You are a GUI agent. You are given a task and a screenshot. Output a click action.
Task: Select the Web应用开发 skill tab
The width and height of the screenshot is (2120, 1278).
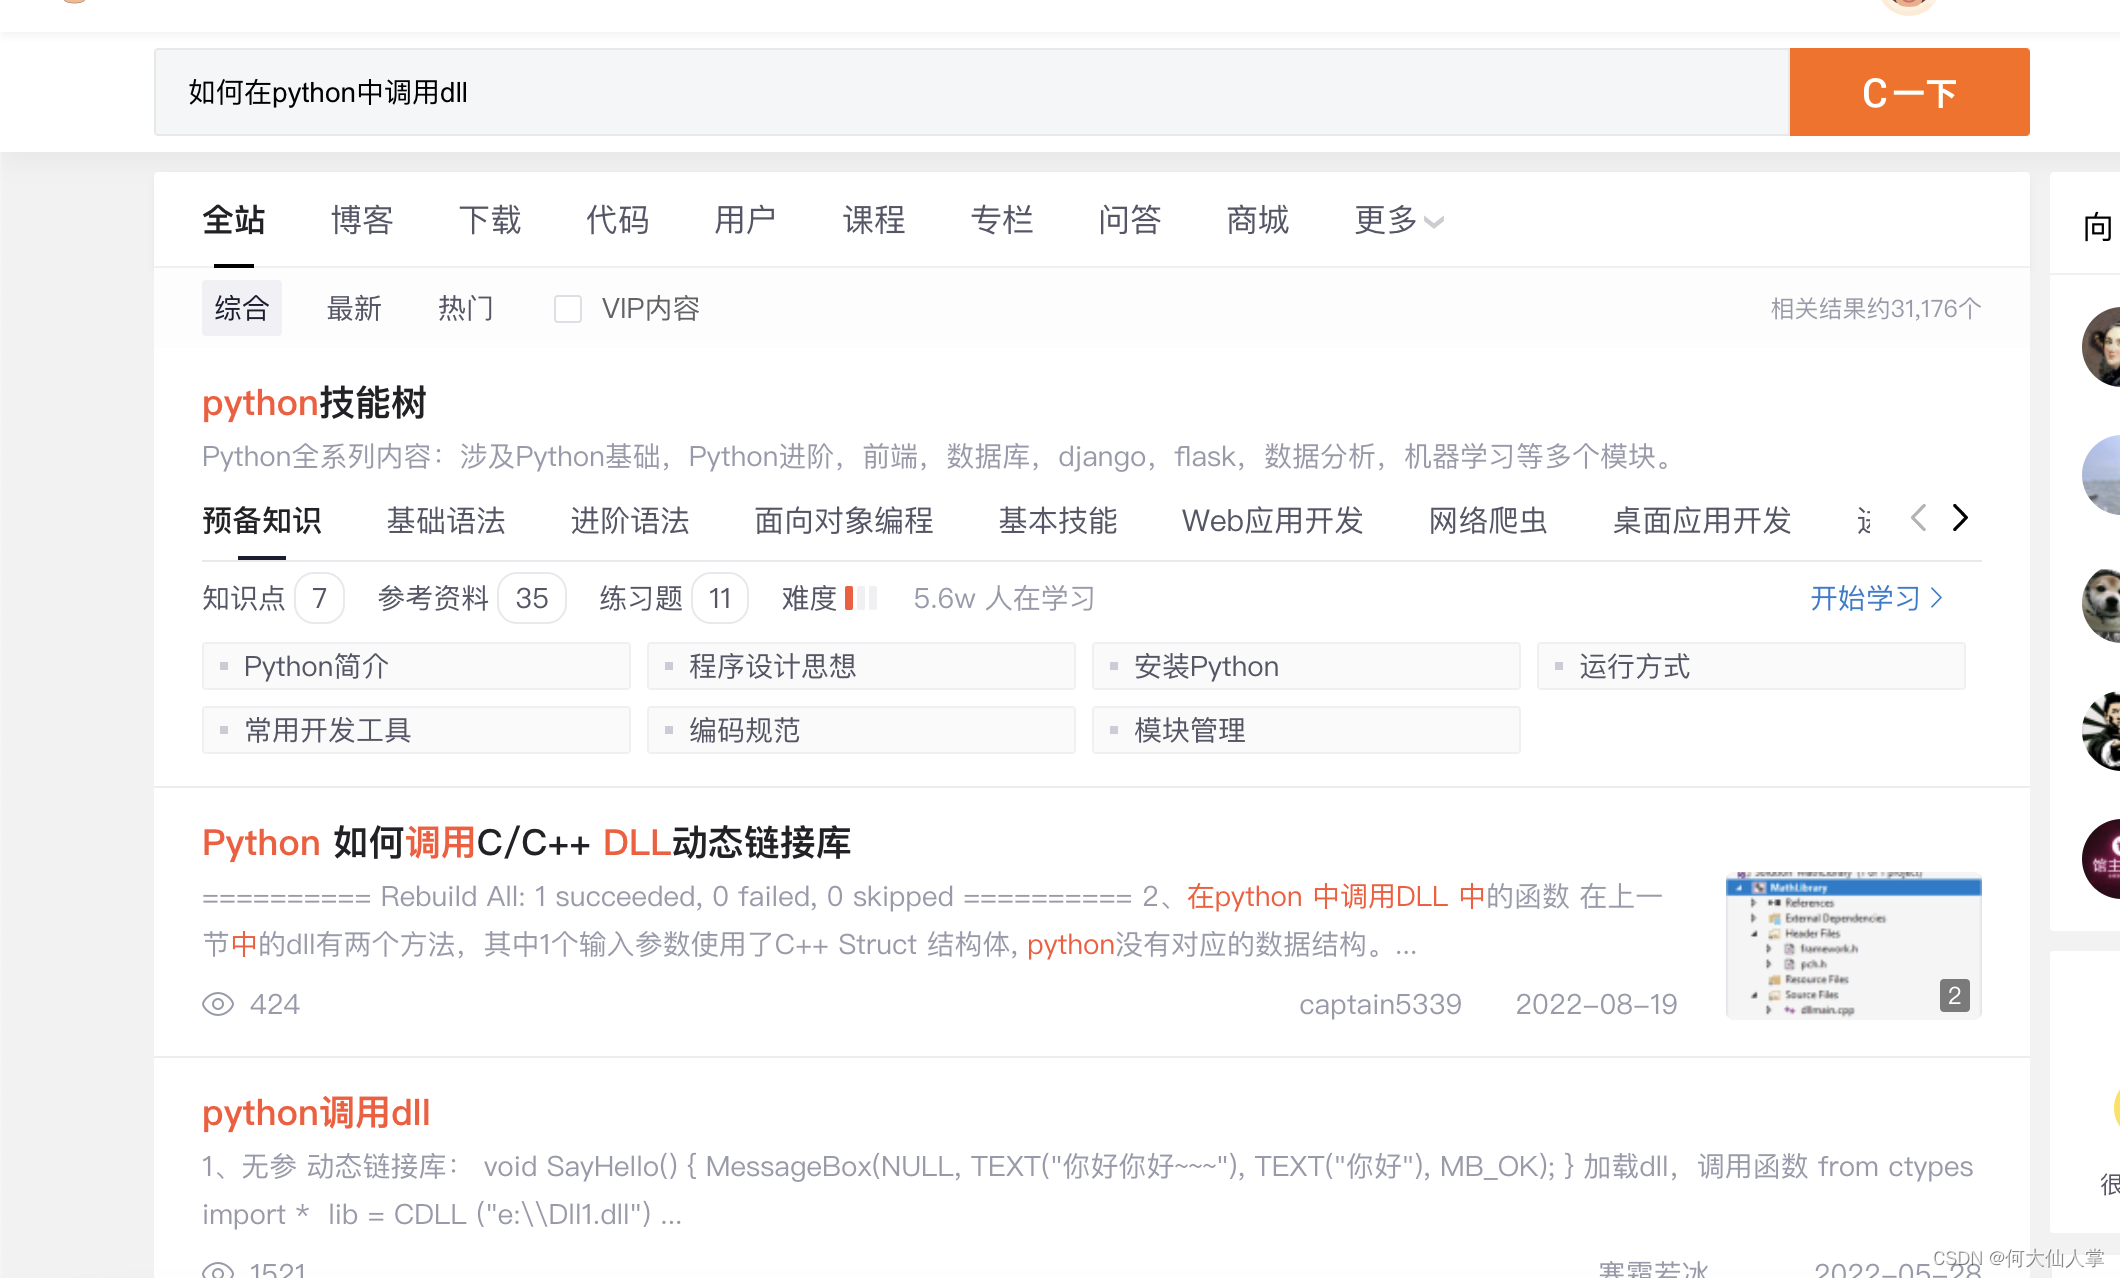coord(1273,520)
